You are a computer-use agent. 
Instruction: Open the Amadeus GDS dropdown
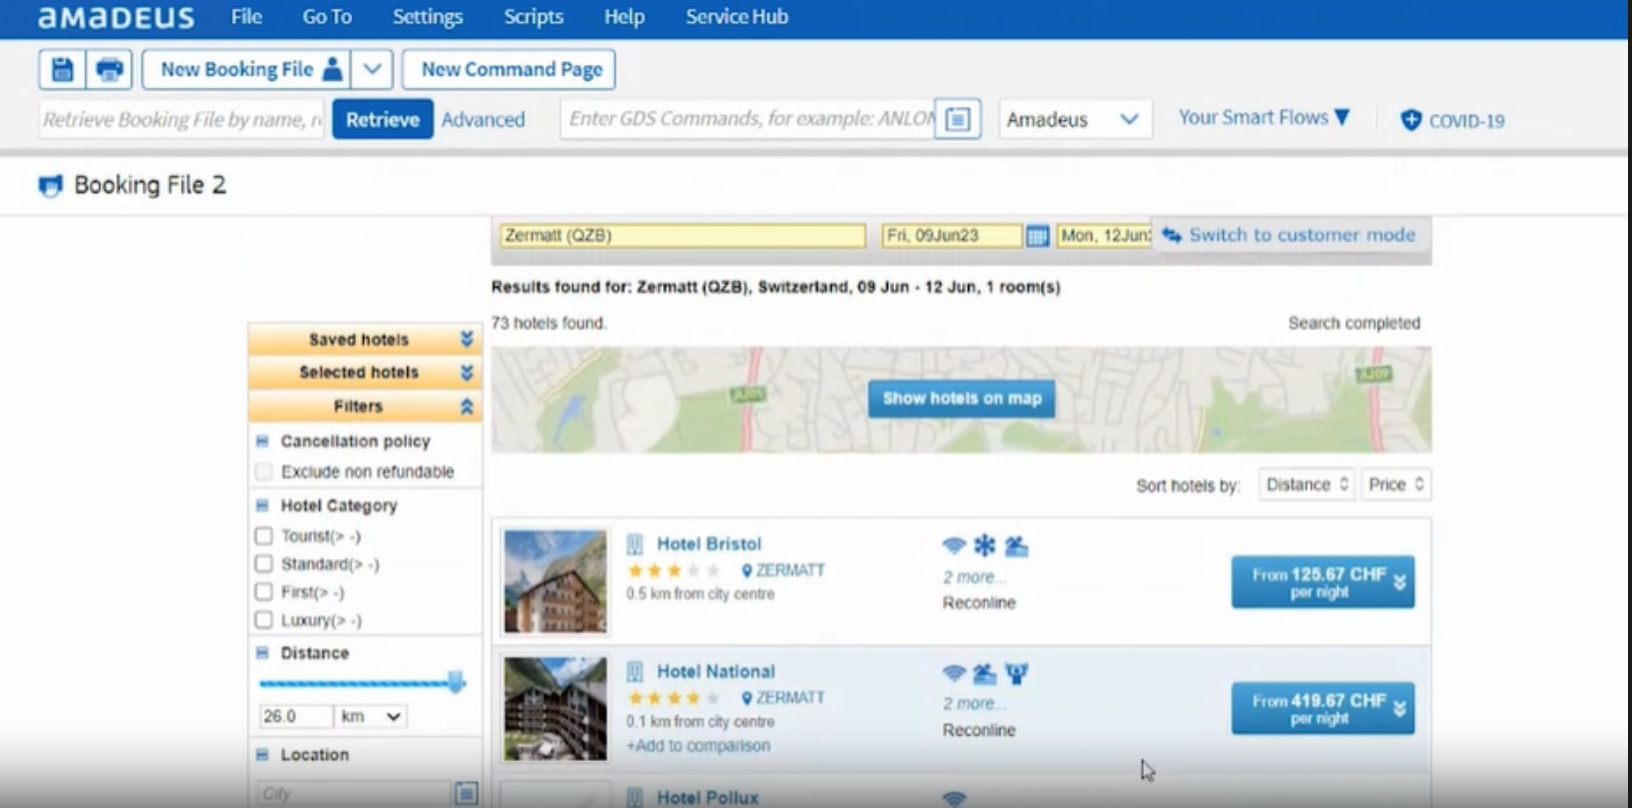(1075, 119)
